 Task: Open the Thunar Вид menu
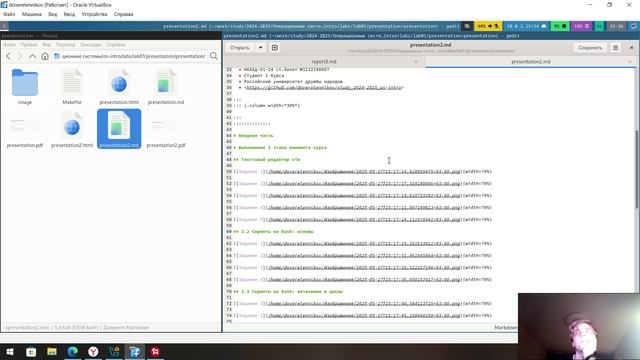coord(47,44)
